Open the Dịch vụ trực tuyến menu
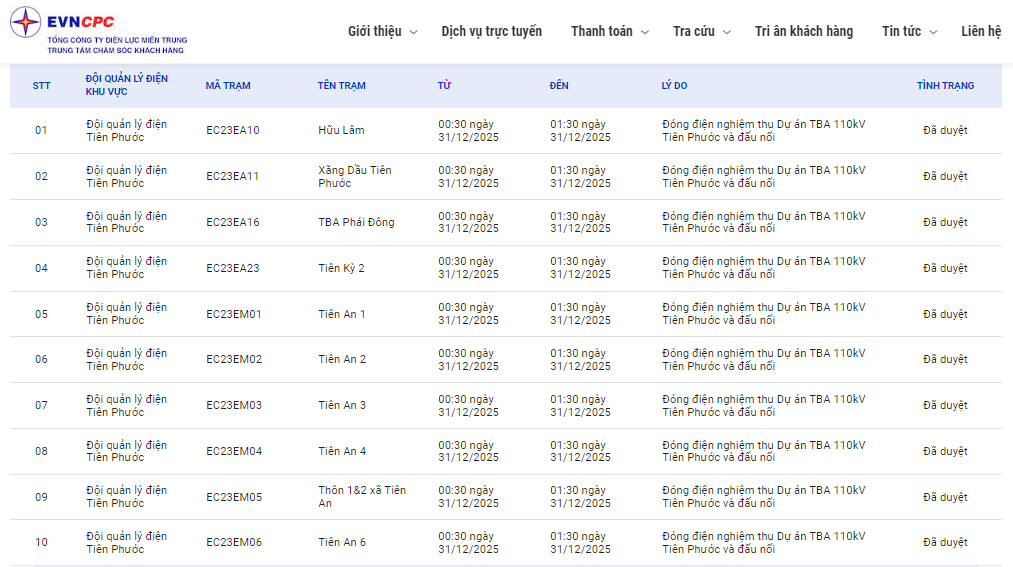This screenshot has width=1013, height=567. [491, 31]
